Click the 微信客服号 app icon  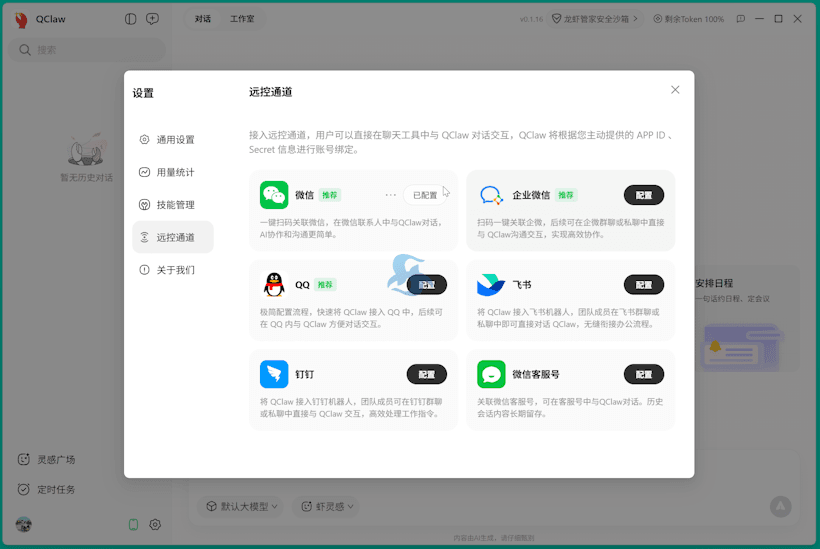pyautogui.click(x=491, y=374)
